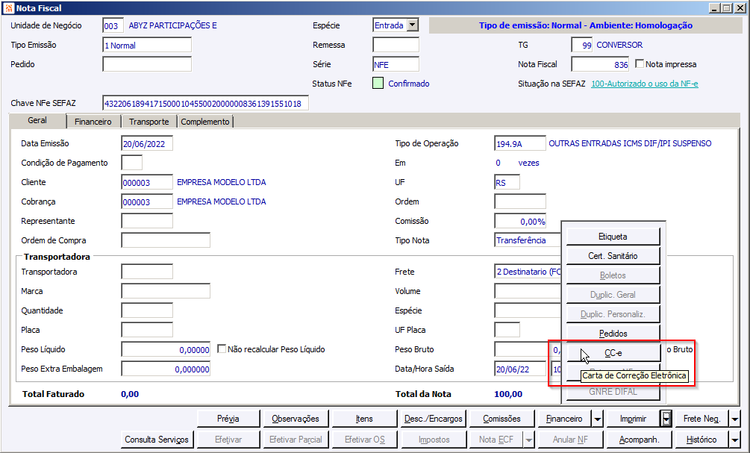Tick Não recalcular Peso Líquido checkbox
This screenshot has width=750, height=453.
[x=221, y=349]
